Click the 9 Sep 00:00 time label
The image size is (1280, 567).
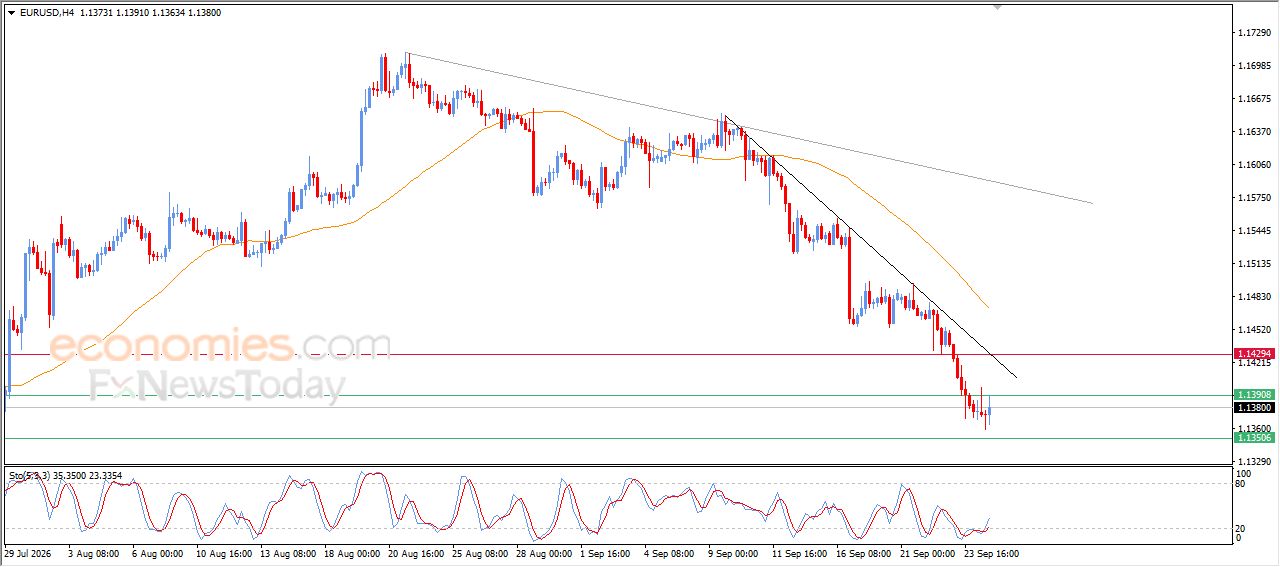(x=735, y=553)
